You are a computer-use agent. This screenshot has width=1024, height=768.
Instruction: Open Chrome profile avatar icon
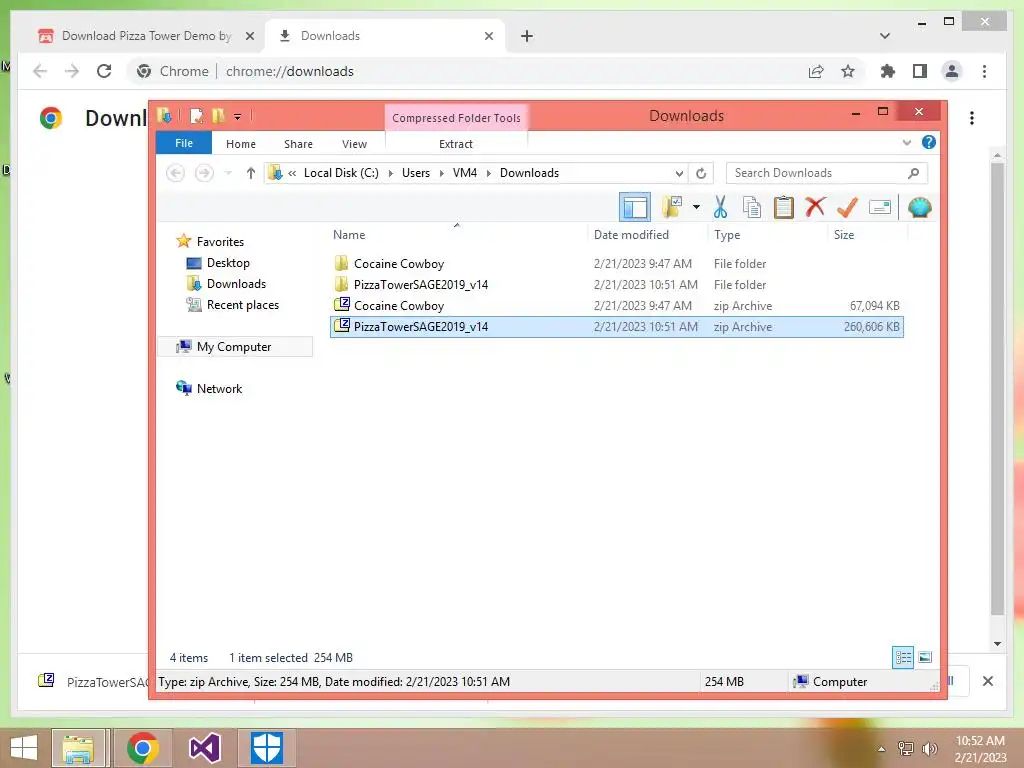click(952, 71)
